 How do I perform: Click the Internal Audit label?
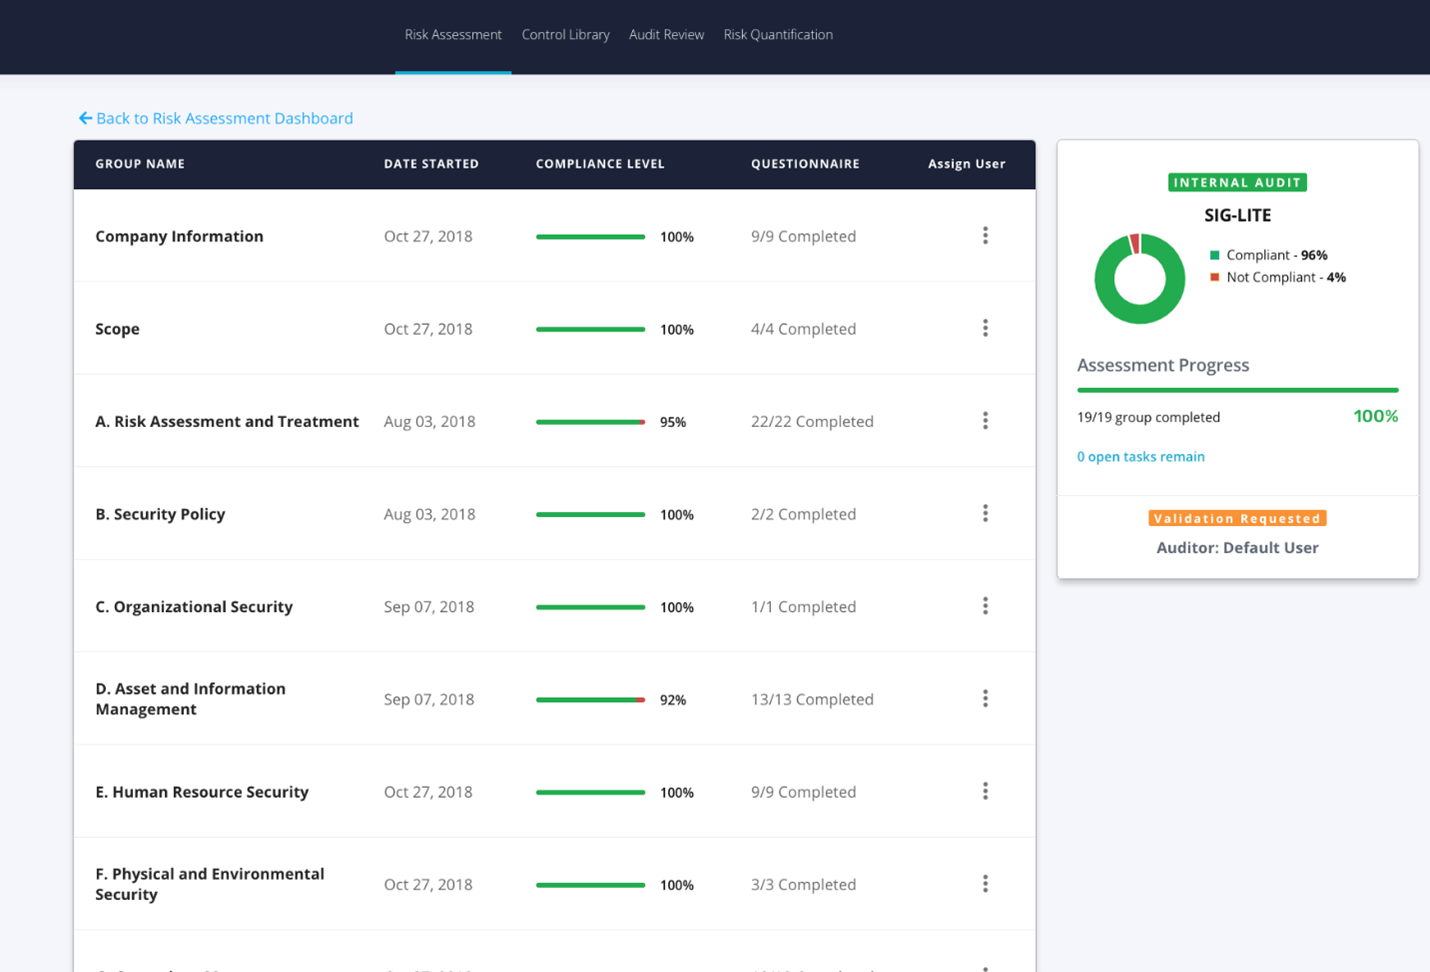coord(1237,182)
